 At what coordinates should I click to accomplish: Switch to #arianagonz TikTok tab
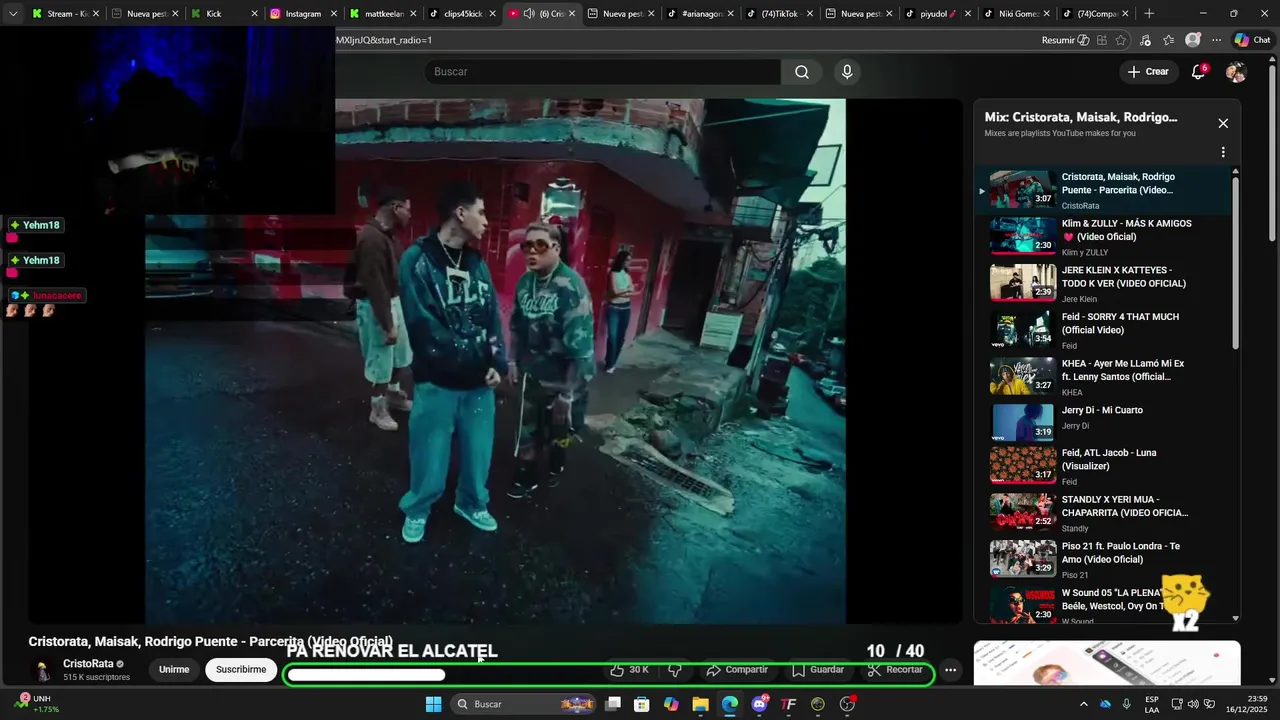coord(700,14)
